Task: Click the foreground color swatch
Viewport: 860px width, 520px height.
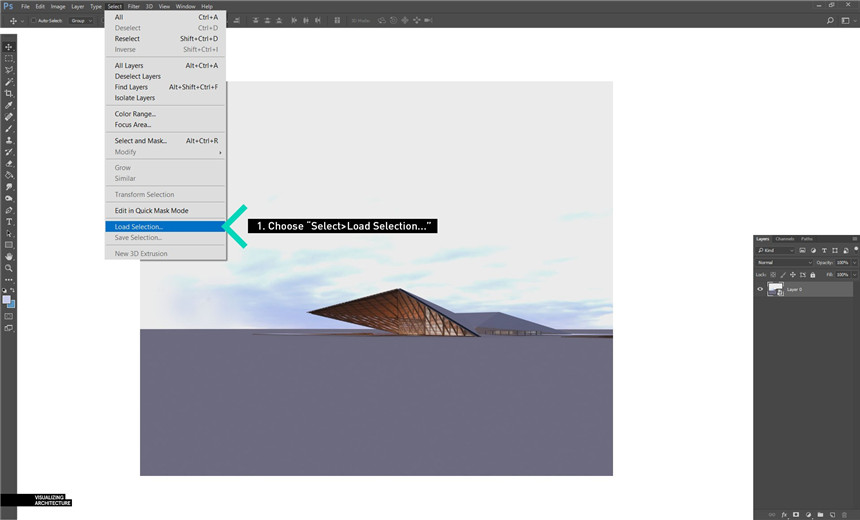Action: [7, 299]
